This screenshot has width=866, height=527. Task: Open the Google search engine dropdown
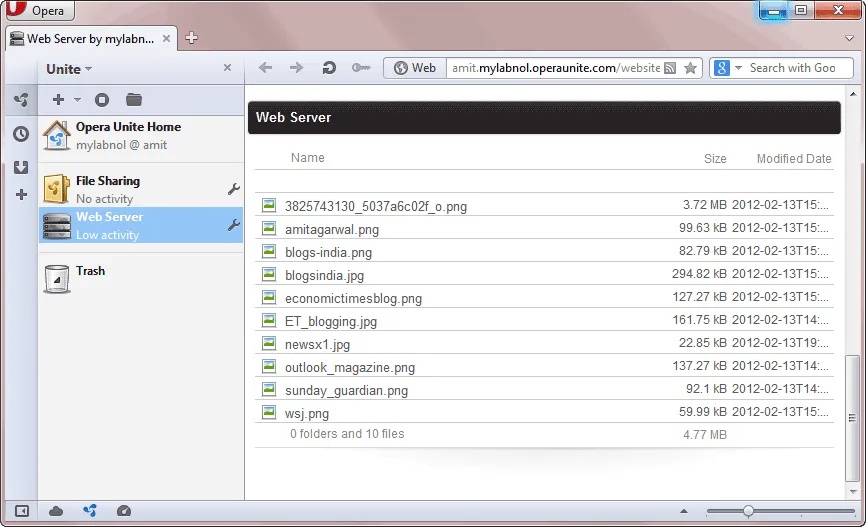[730, 68]
